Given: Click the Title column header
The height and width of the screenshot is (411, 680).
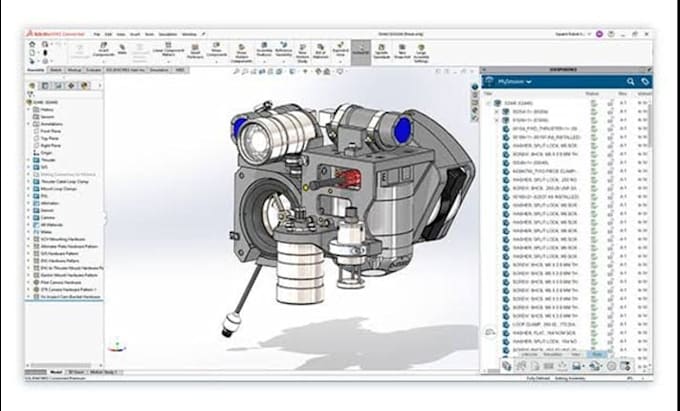Looking at the screenshot, I should [488, 94].
